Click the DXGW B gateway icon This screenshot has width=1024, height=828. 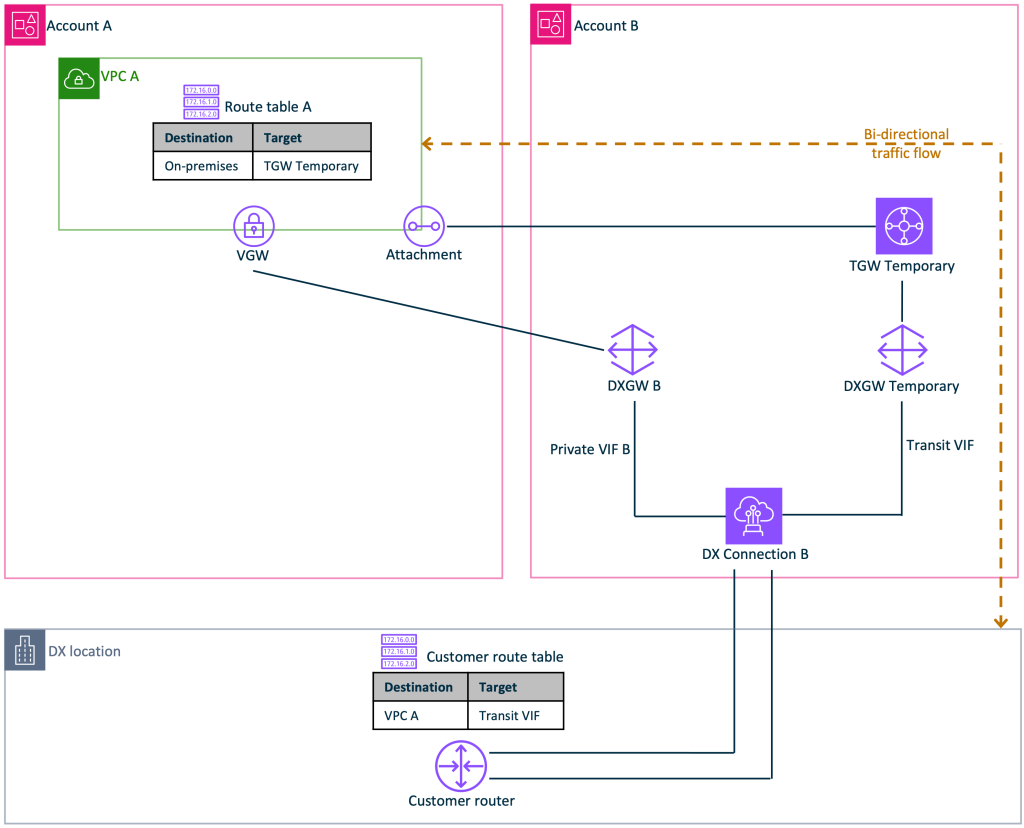[x=631, y=350]
